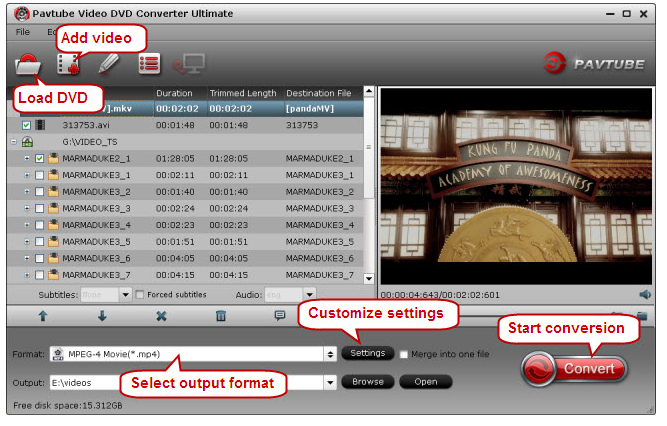Toggle Merge into one file checkbox

(x=404, y=354)
